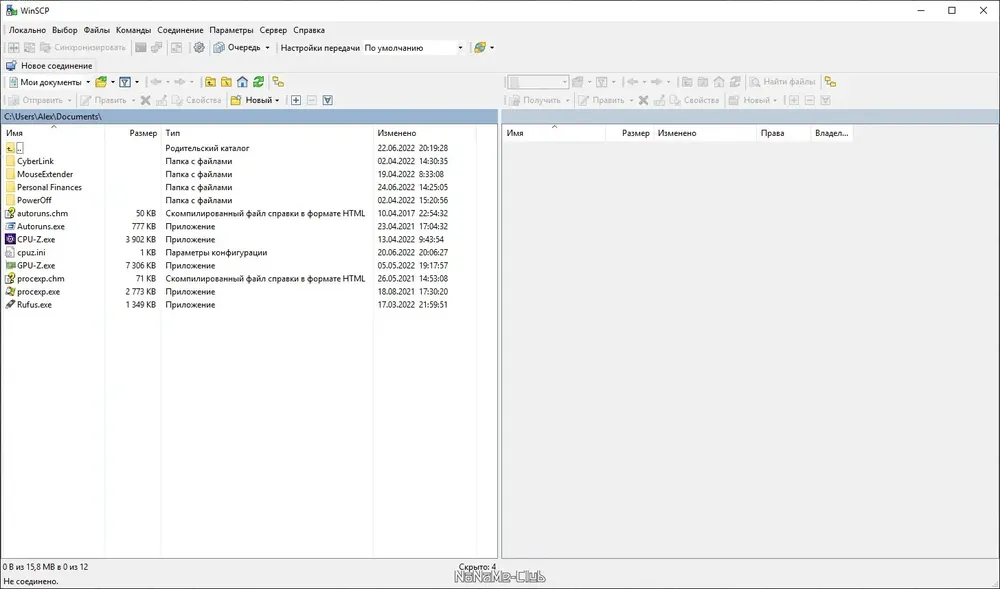Click the console terminal icon in main toolbar

140,48
